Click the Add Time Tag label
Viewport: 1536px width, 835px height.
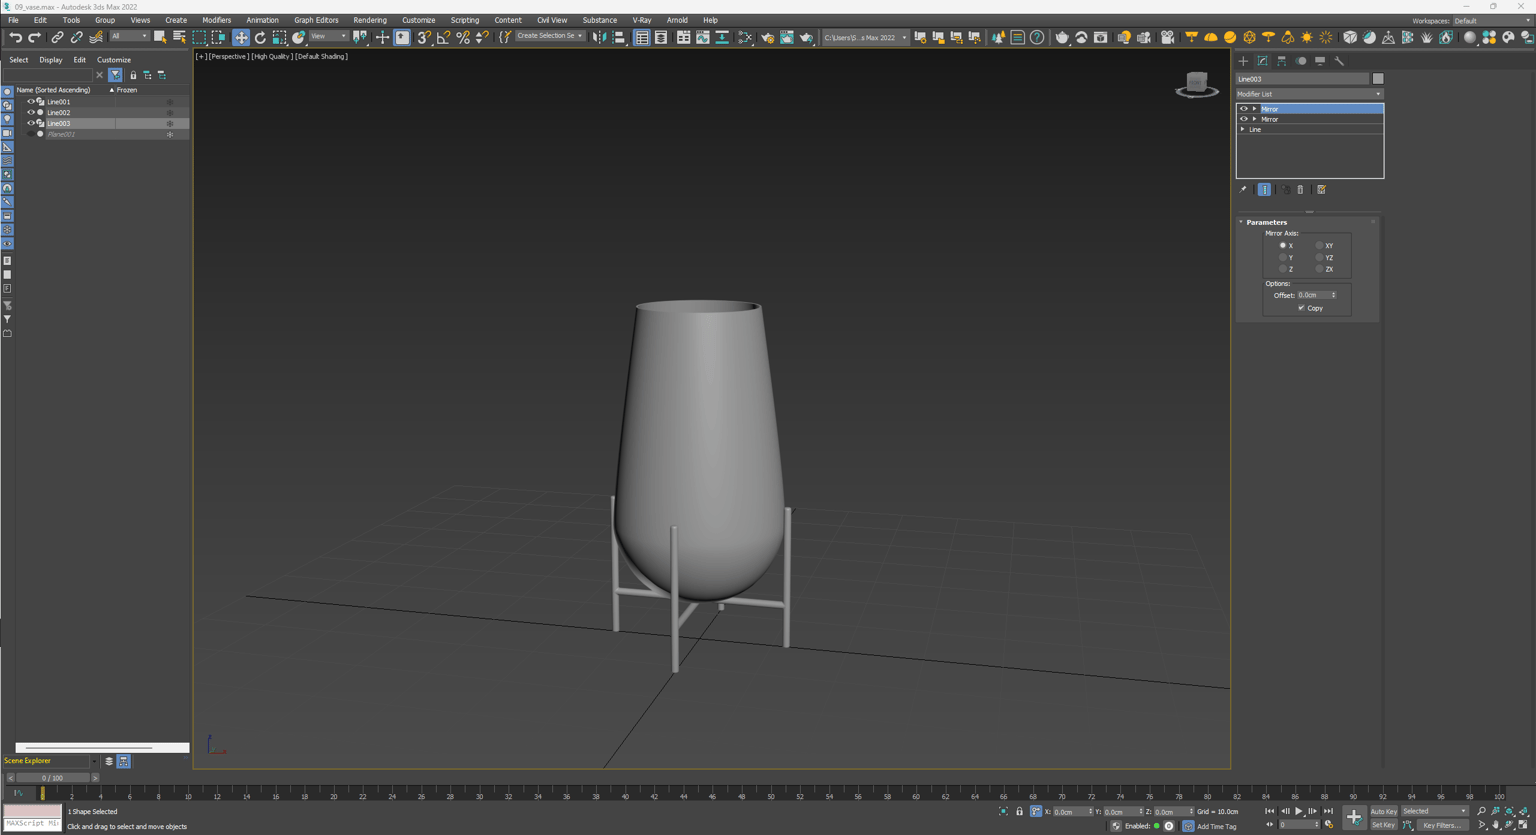[x=1217, y=827]
